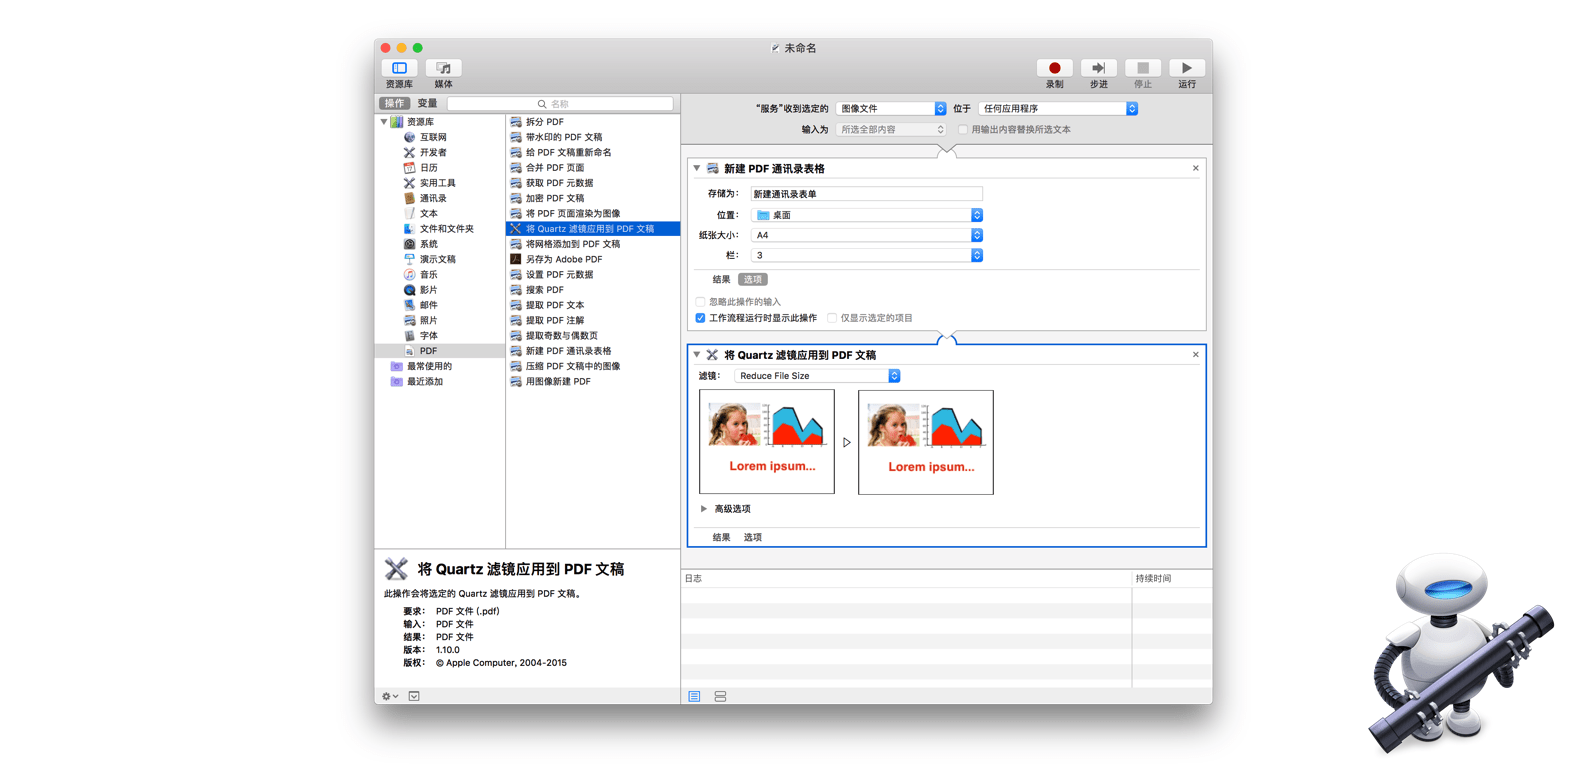
Task: Click the 录制 record button
Action: click(x=1054, y=68)
